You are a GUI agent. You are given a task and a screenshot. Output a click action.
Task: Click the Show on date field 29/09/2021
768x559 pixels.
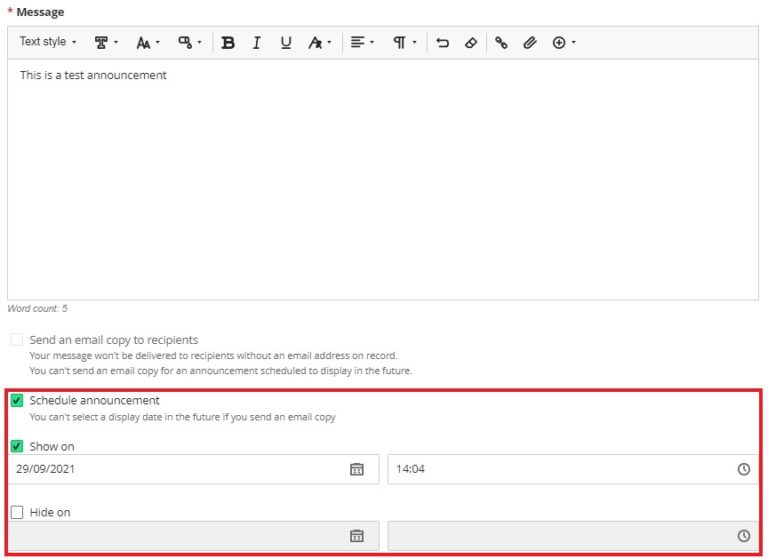point(193,469)
